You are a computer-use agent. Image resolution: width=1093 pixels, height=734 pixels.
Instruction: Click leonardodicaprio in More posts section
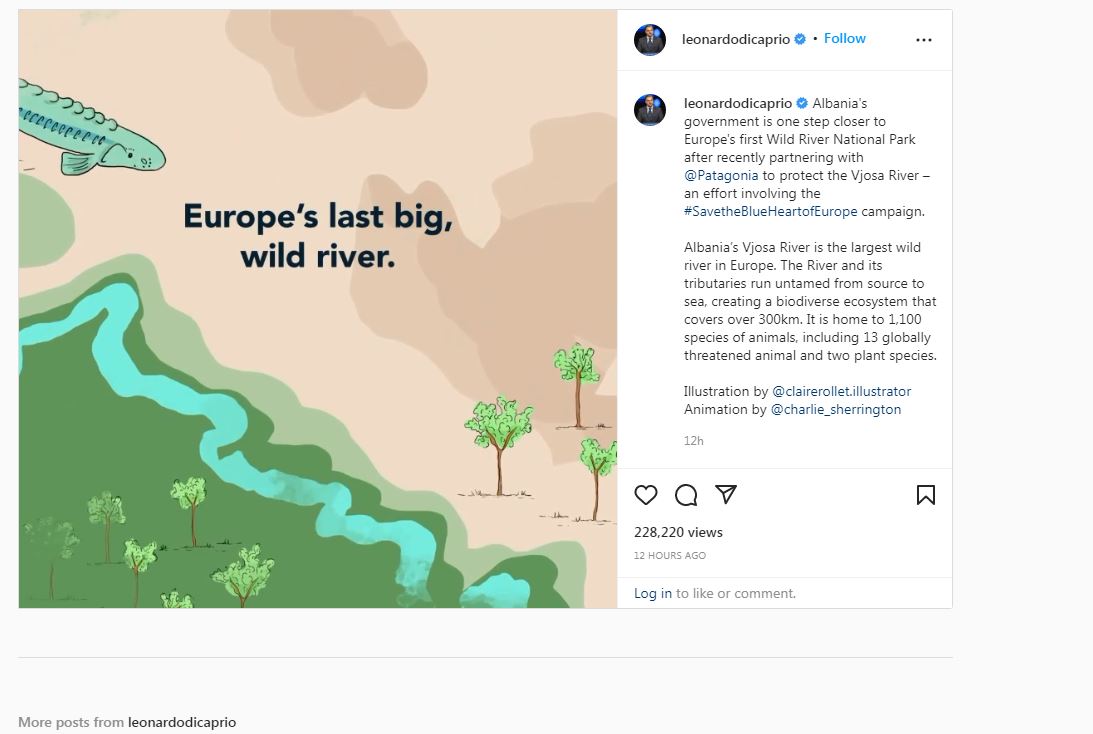tap(182, 722)
